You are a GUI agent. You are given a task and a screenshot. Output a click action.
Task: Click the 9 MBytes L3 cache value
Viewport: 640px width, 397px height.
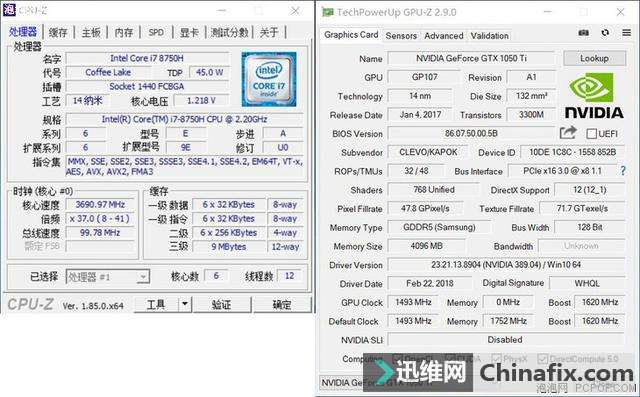click(229, 246)
